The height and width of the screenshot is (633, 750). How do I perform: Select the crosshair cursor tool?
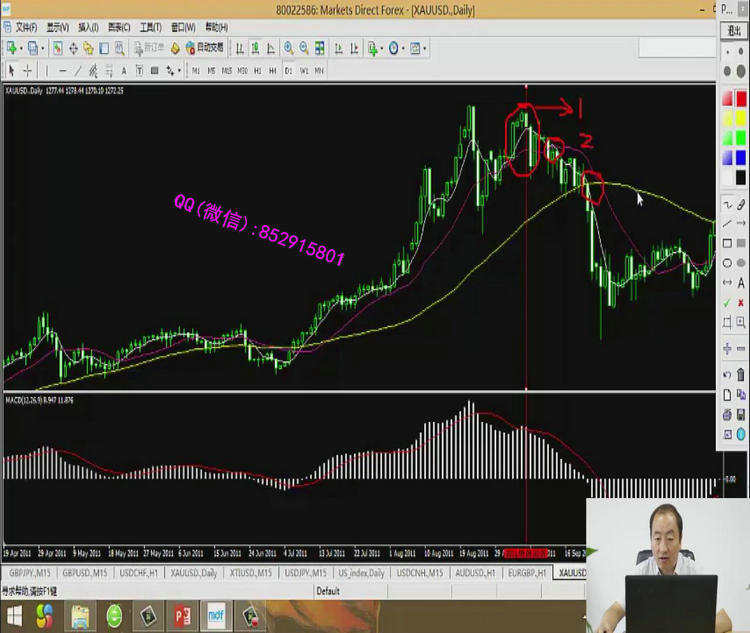tap(27, 70)
